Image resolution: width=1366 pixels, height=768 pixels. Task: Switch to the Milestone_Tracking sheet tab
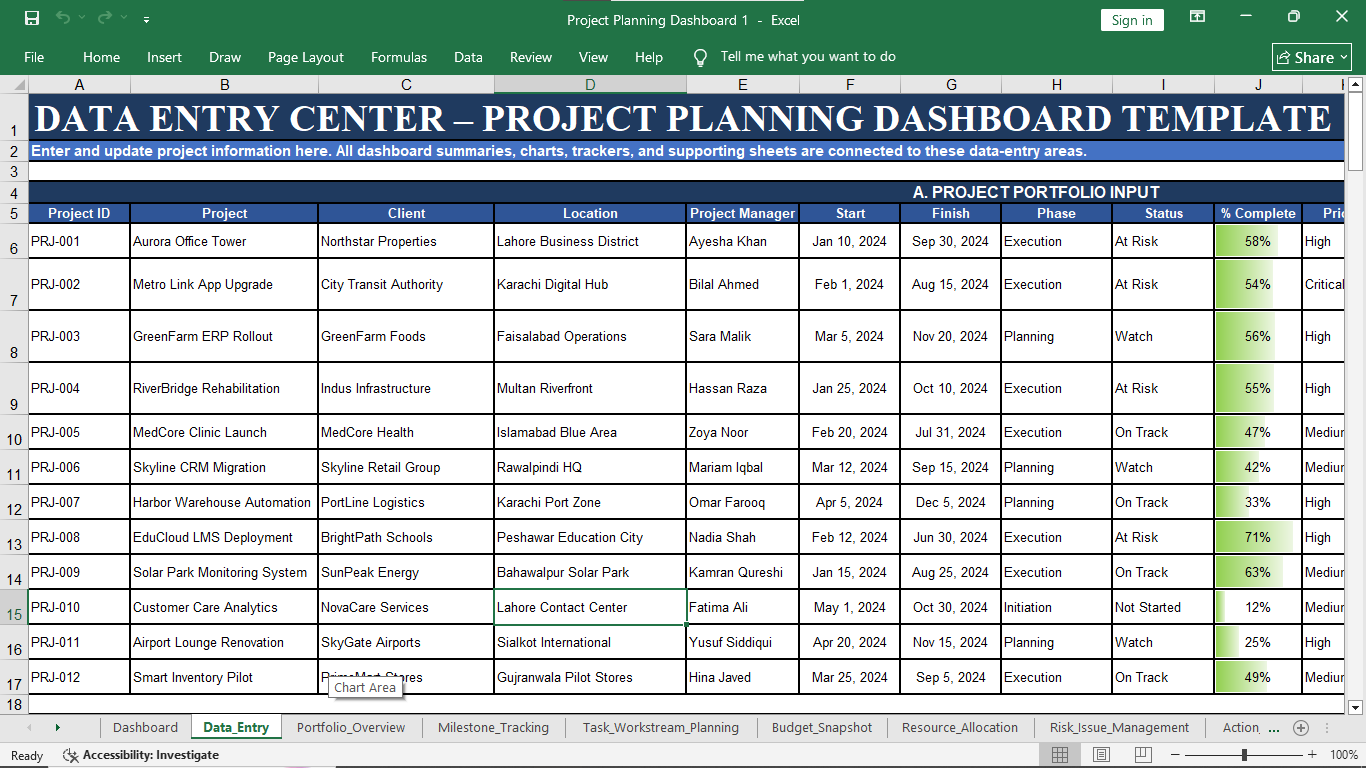point(493,727)
